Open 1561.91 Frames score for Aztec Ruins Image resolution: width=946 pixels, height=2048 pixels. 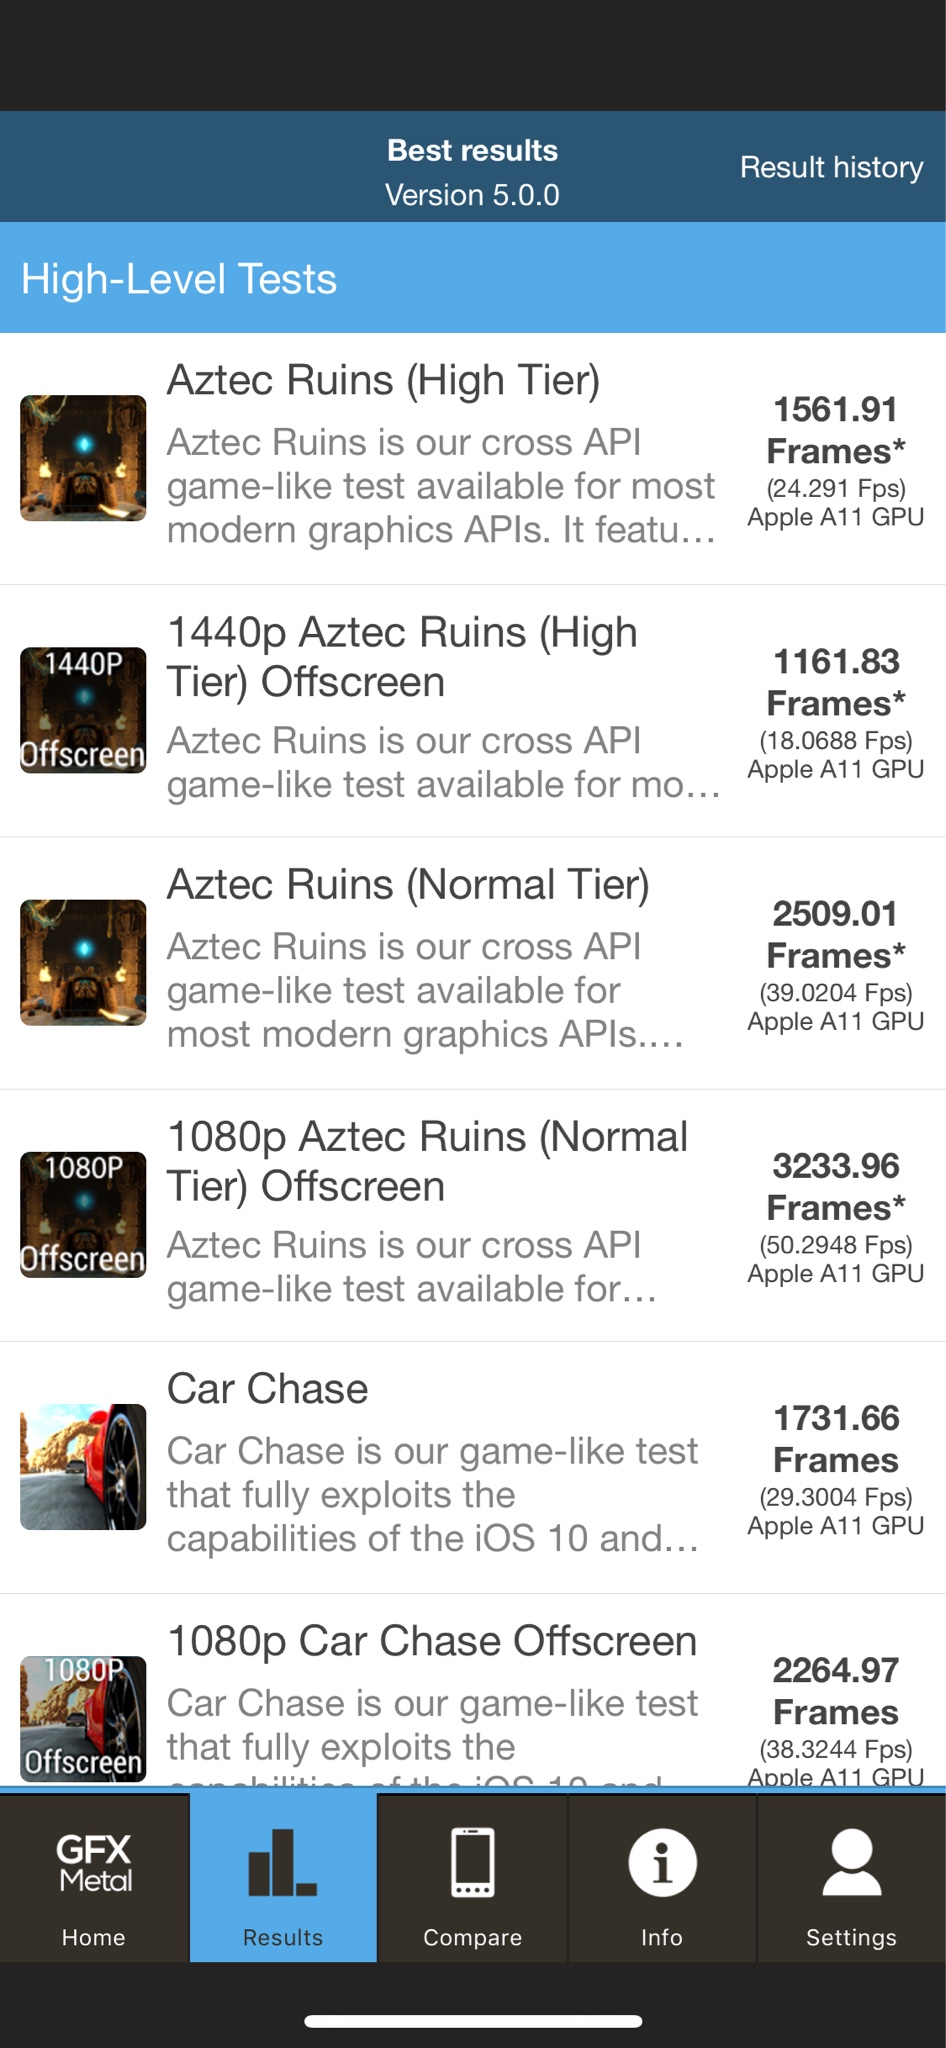point(836,430)
